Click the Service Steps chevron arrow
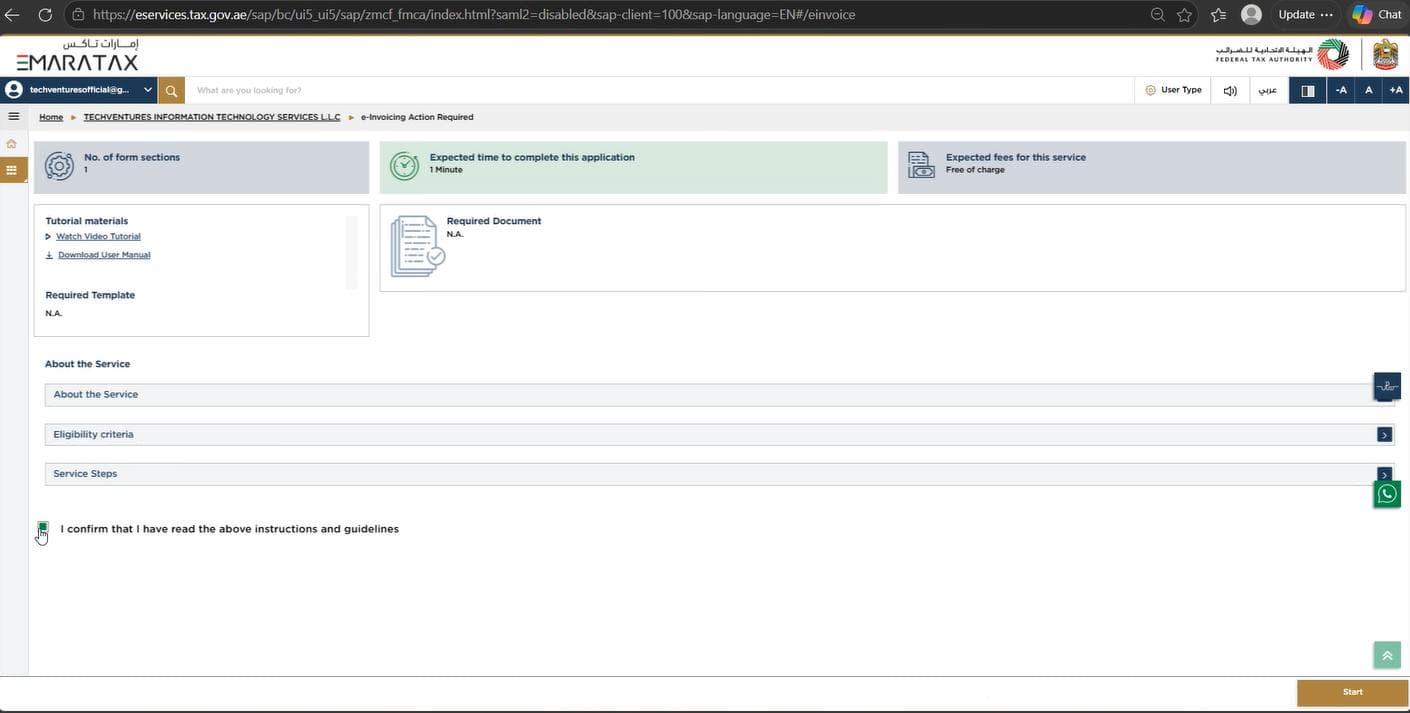 click(1384, 474)
